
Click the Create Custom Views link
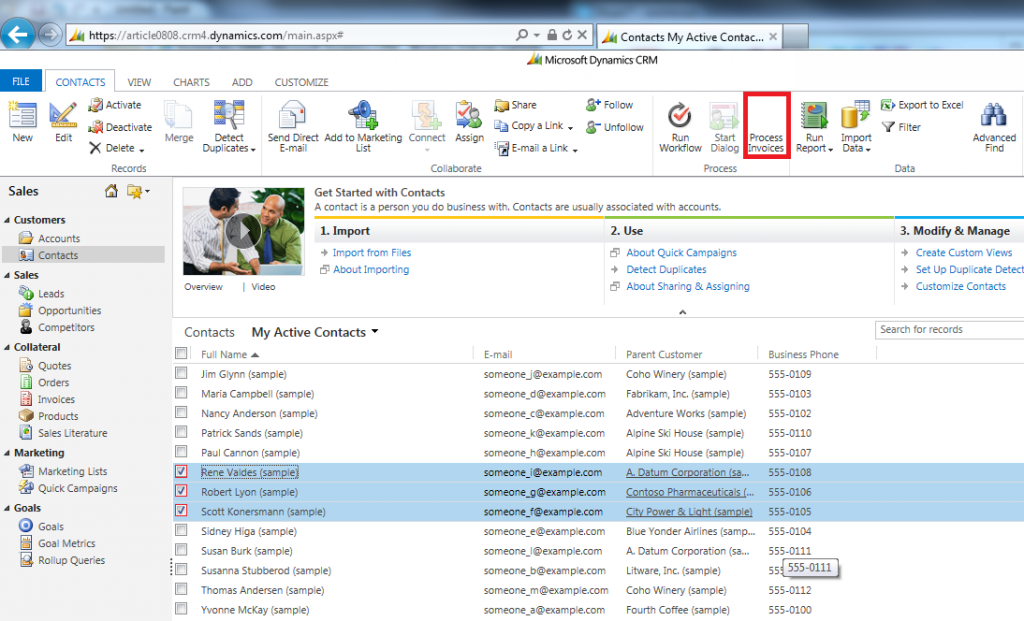click(x=964, y=252)
